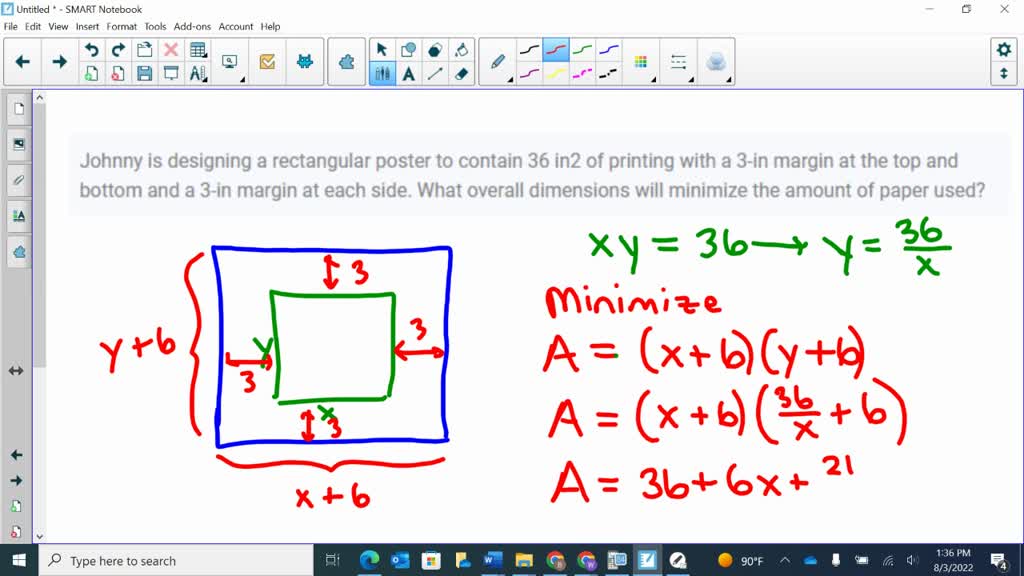Screen dimensions: 1024x576
Task: Insert a table
Action: pyautogui.click(x=196, y=50)
